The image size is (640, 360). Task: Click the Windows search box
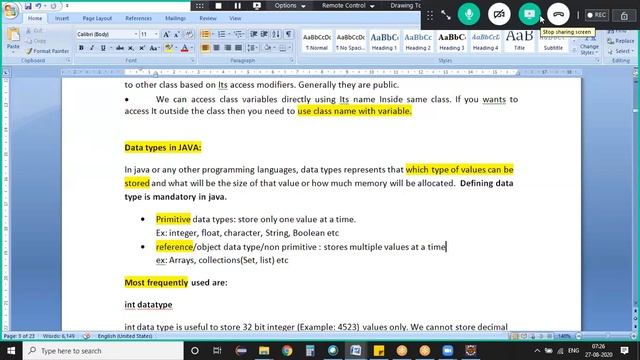103,351
